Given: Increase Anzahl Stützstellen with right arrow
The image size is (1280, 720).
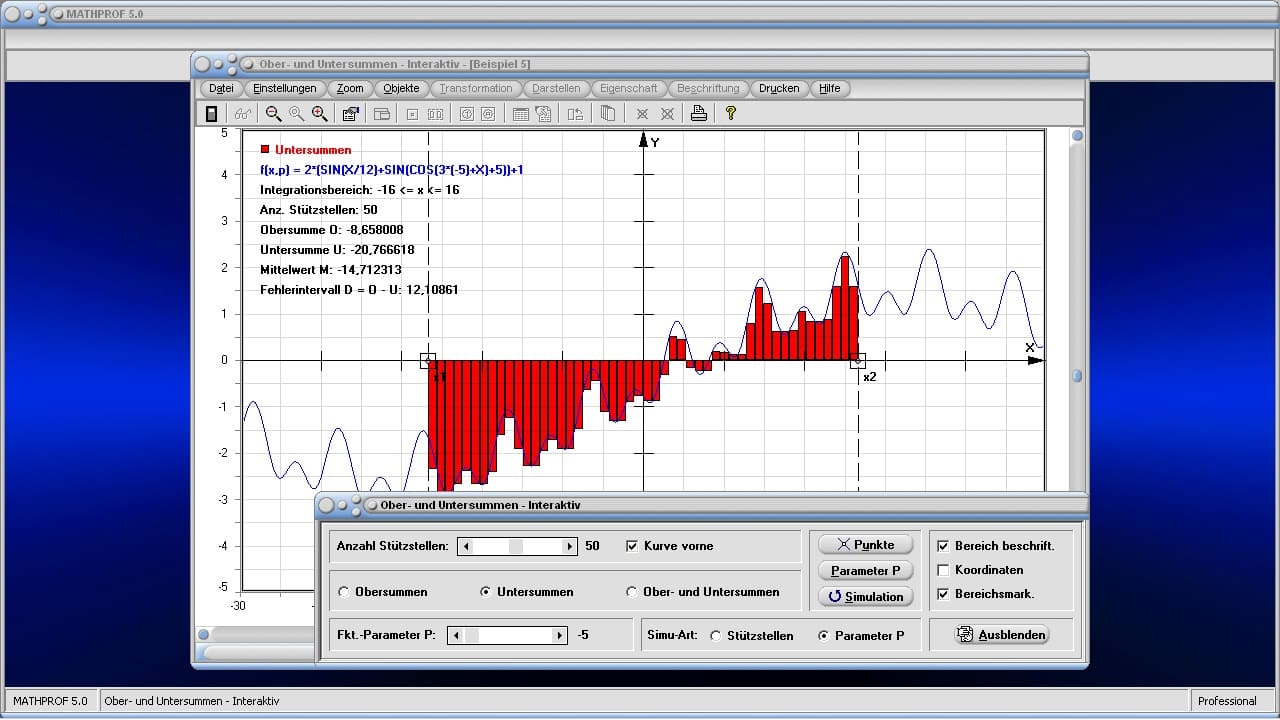Looking at the screenshot, I should pyautogui.click(x=570, y=546).
